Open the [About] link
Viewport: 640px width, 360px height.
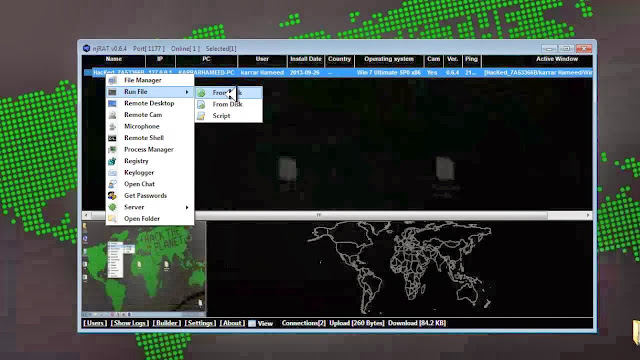coord(232,323)
